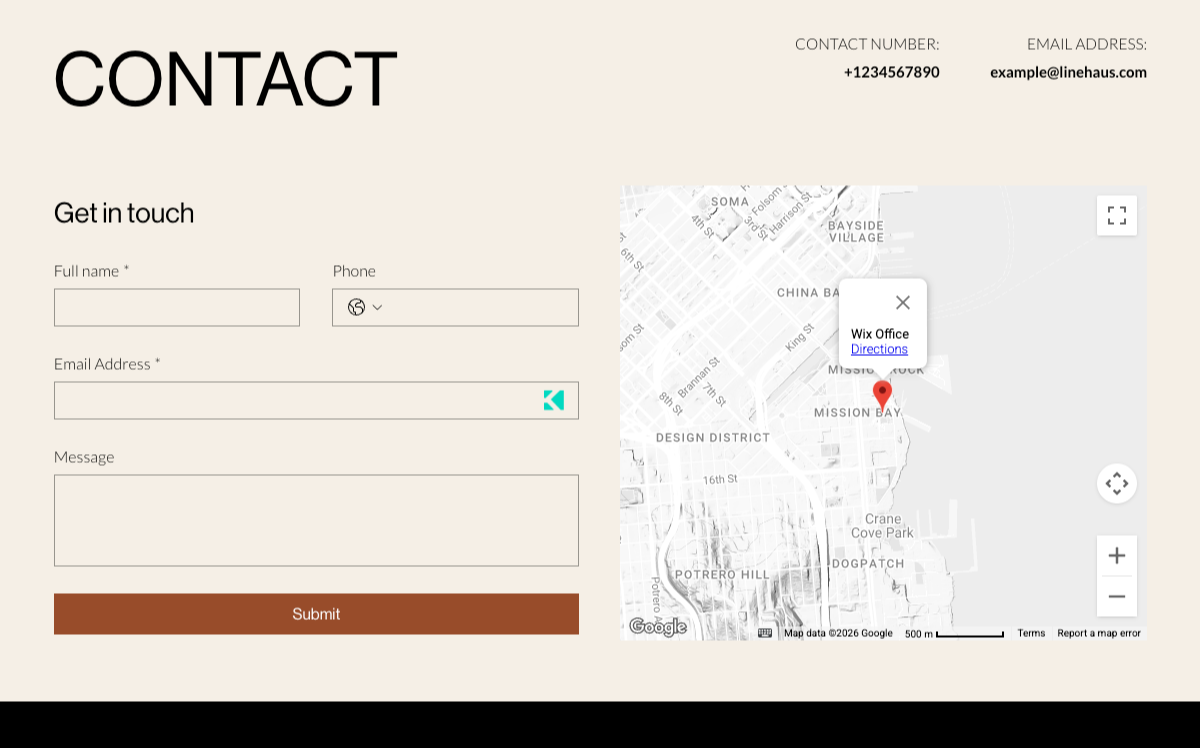This screenshot has height=748, width=1200.
Task: Click the Google logo on map
Action: pyautogui.click(x=657, y=627)
